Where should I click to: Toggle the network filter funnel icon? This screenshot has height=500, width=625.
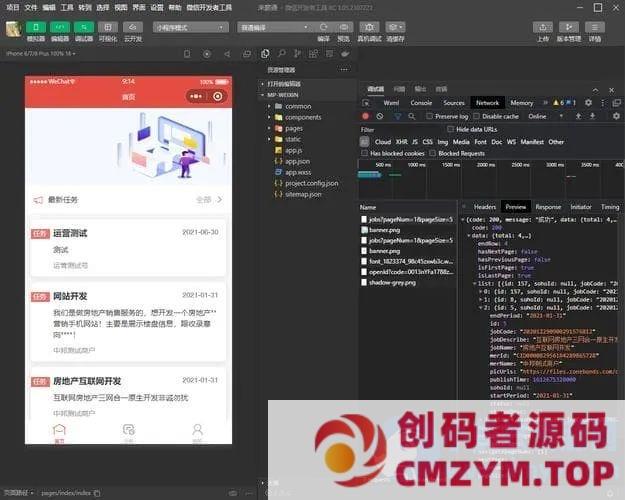click(397, 116)
